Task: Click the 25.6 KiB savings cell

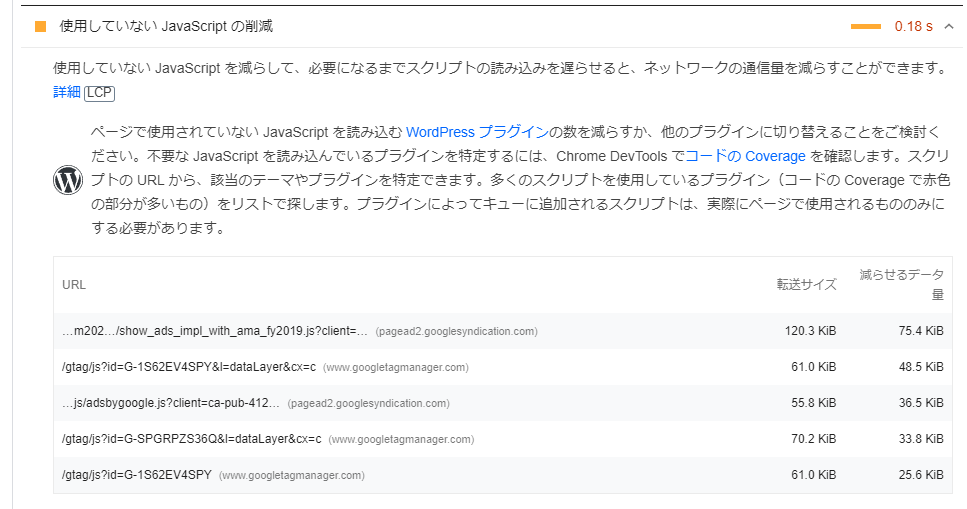Action: pyautogui.click(x=921, y=475)
